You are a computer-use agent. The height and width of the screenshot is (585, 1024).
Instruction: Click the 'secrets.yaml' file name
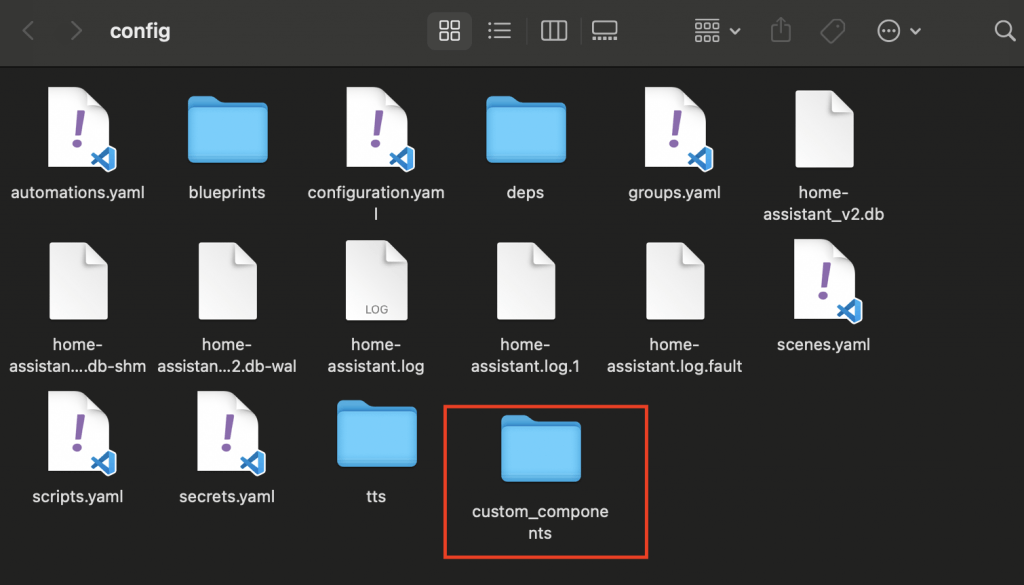[227, 497]
